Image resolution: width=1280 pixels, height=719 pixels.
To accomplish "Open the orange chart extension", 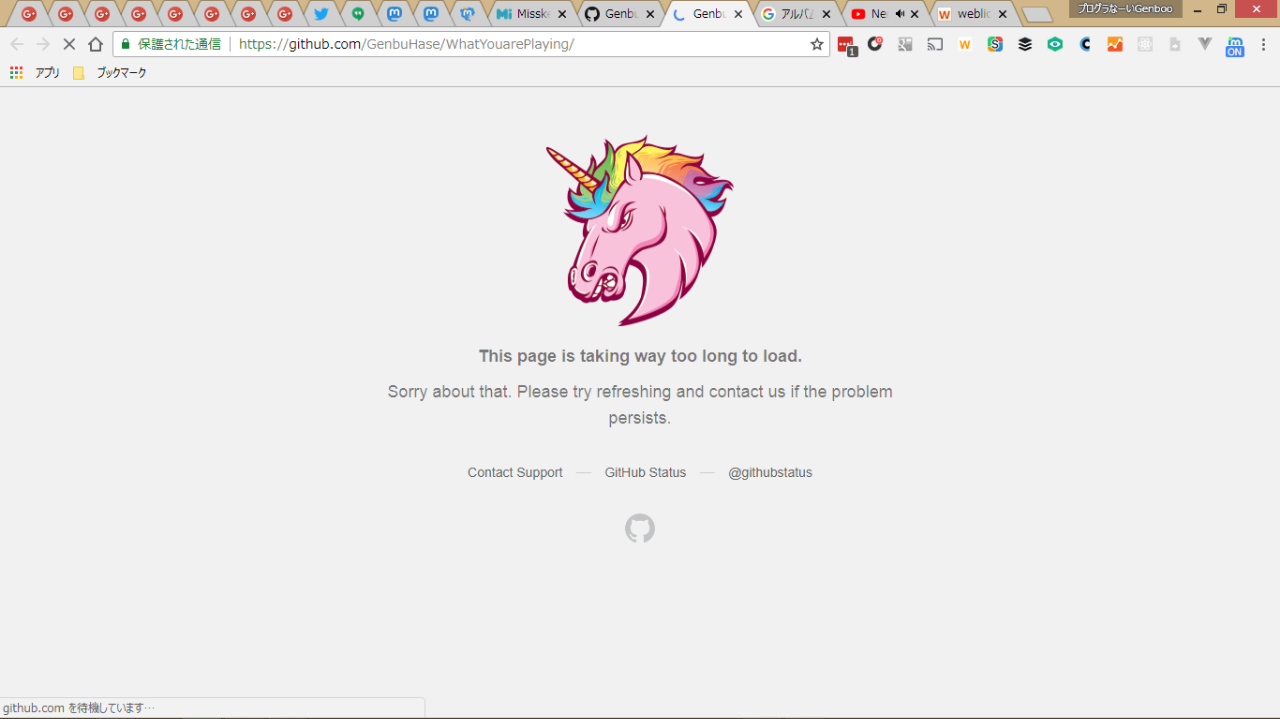I will [x=1115, y=44].
